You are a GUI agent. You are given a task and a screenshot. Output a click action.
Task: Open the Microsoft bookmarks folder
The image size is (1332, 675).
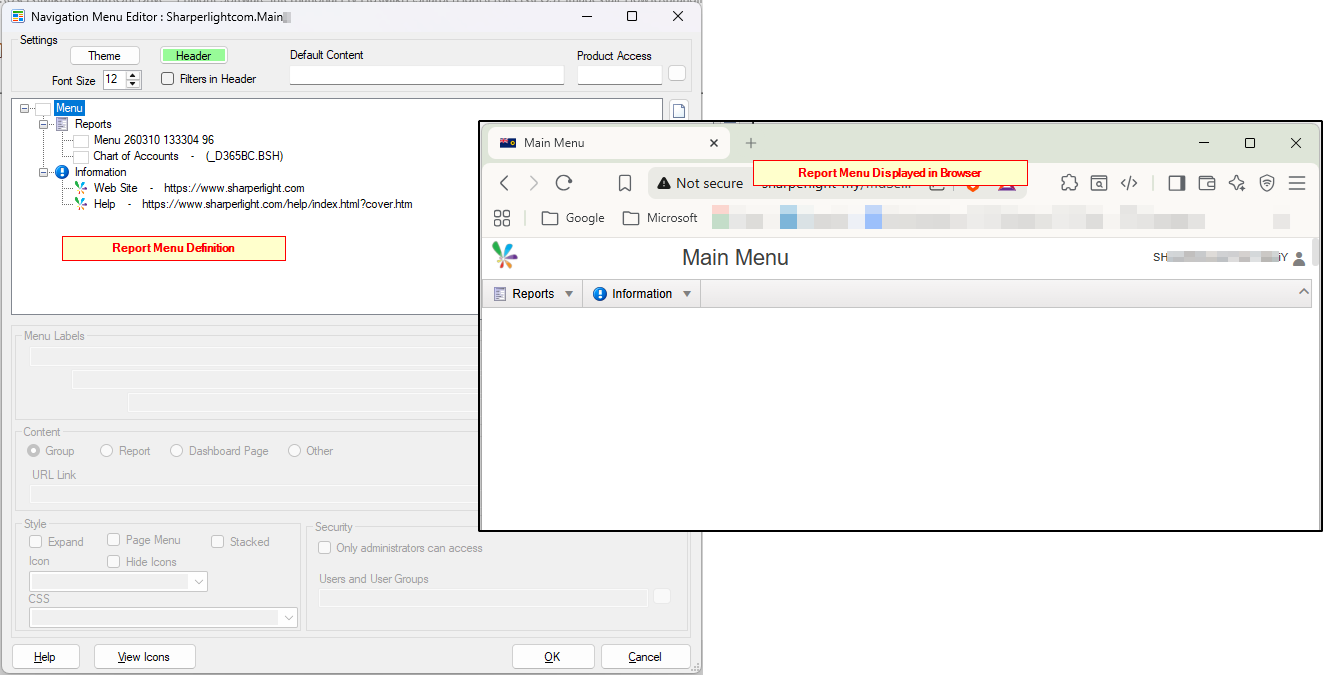[660, 218]
